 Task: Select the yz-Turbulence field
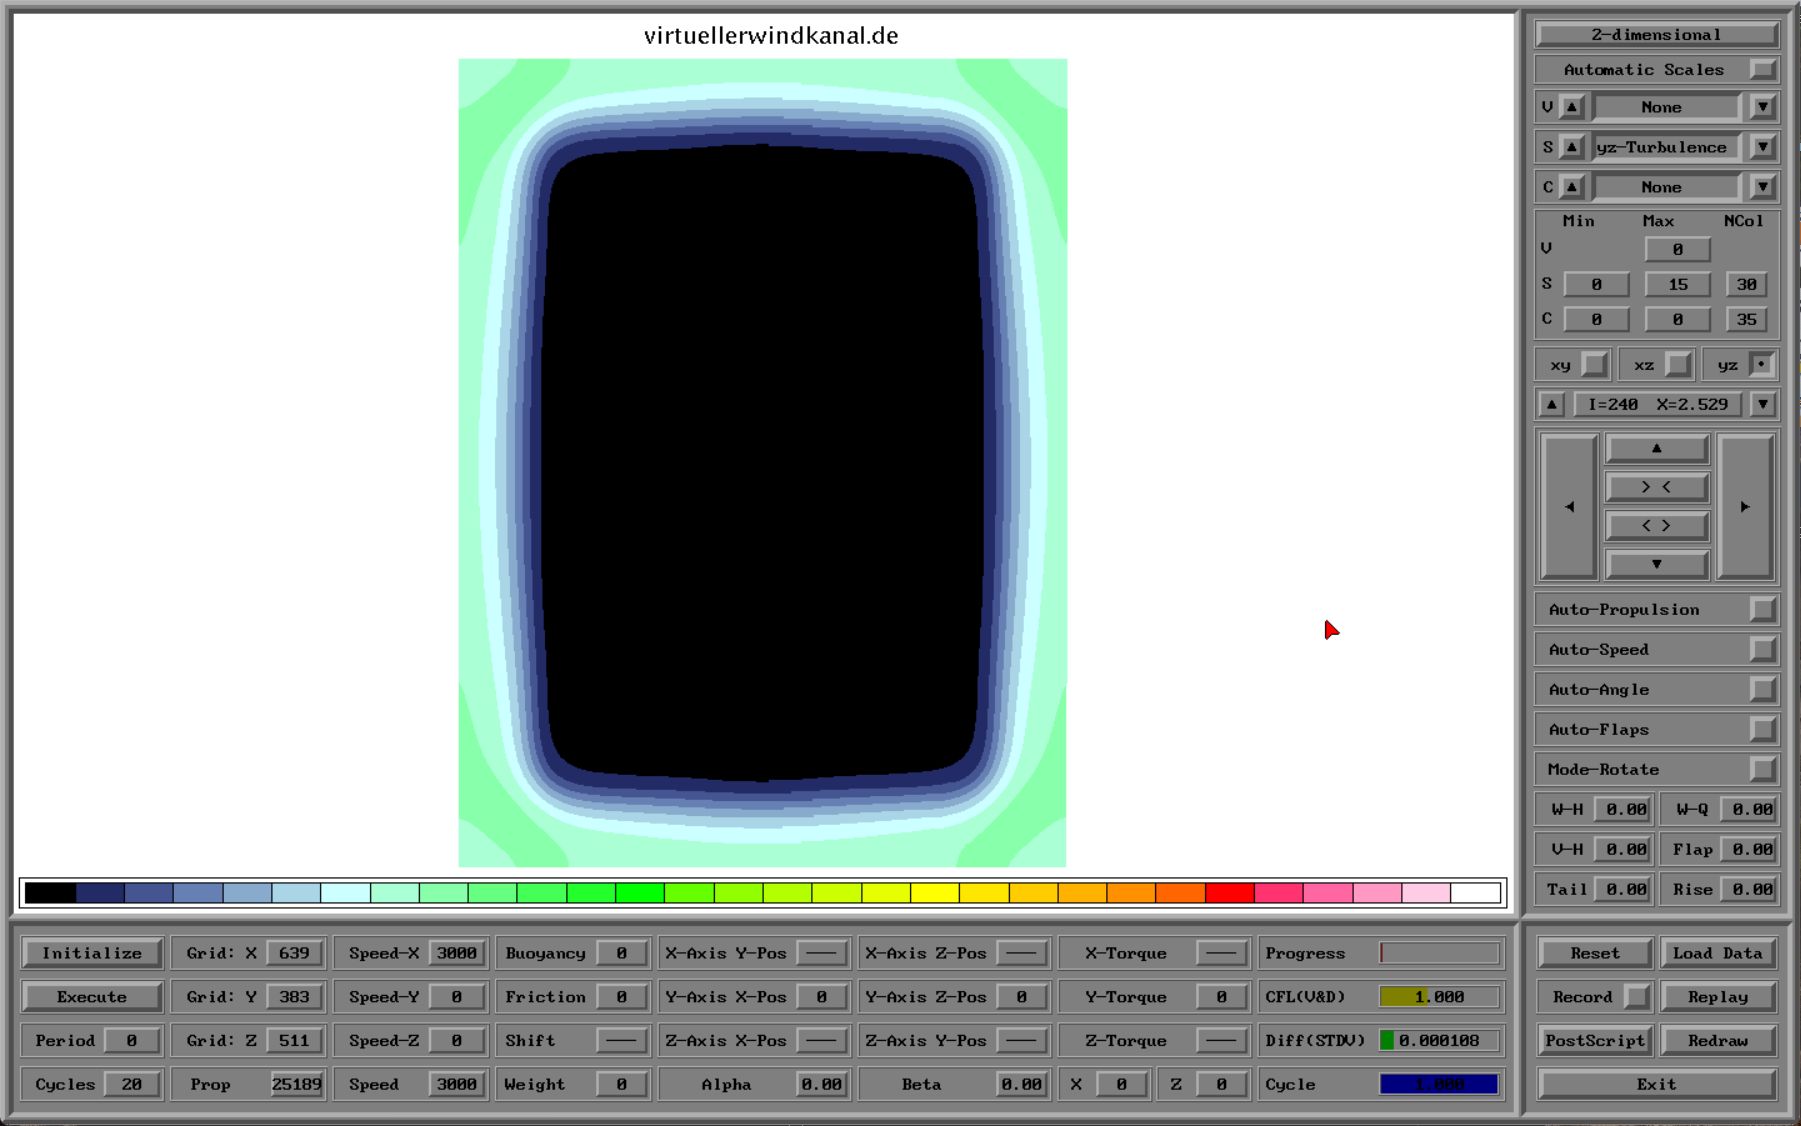coord(1667,147)
